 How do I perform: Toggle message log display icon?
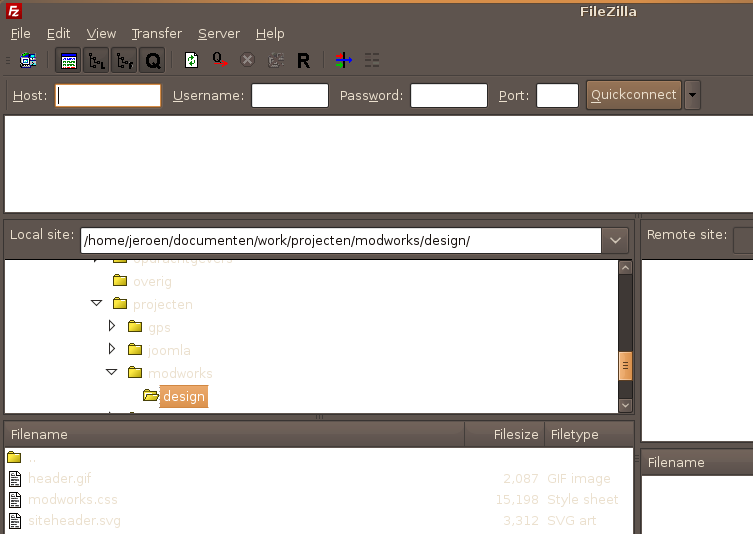[x=69, y=61]
